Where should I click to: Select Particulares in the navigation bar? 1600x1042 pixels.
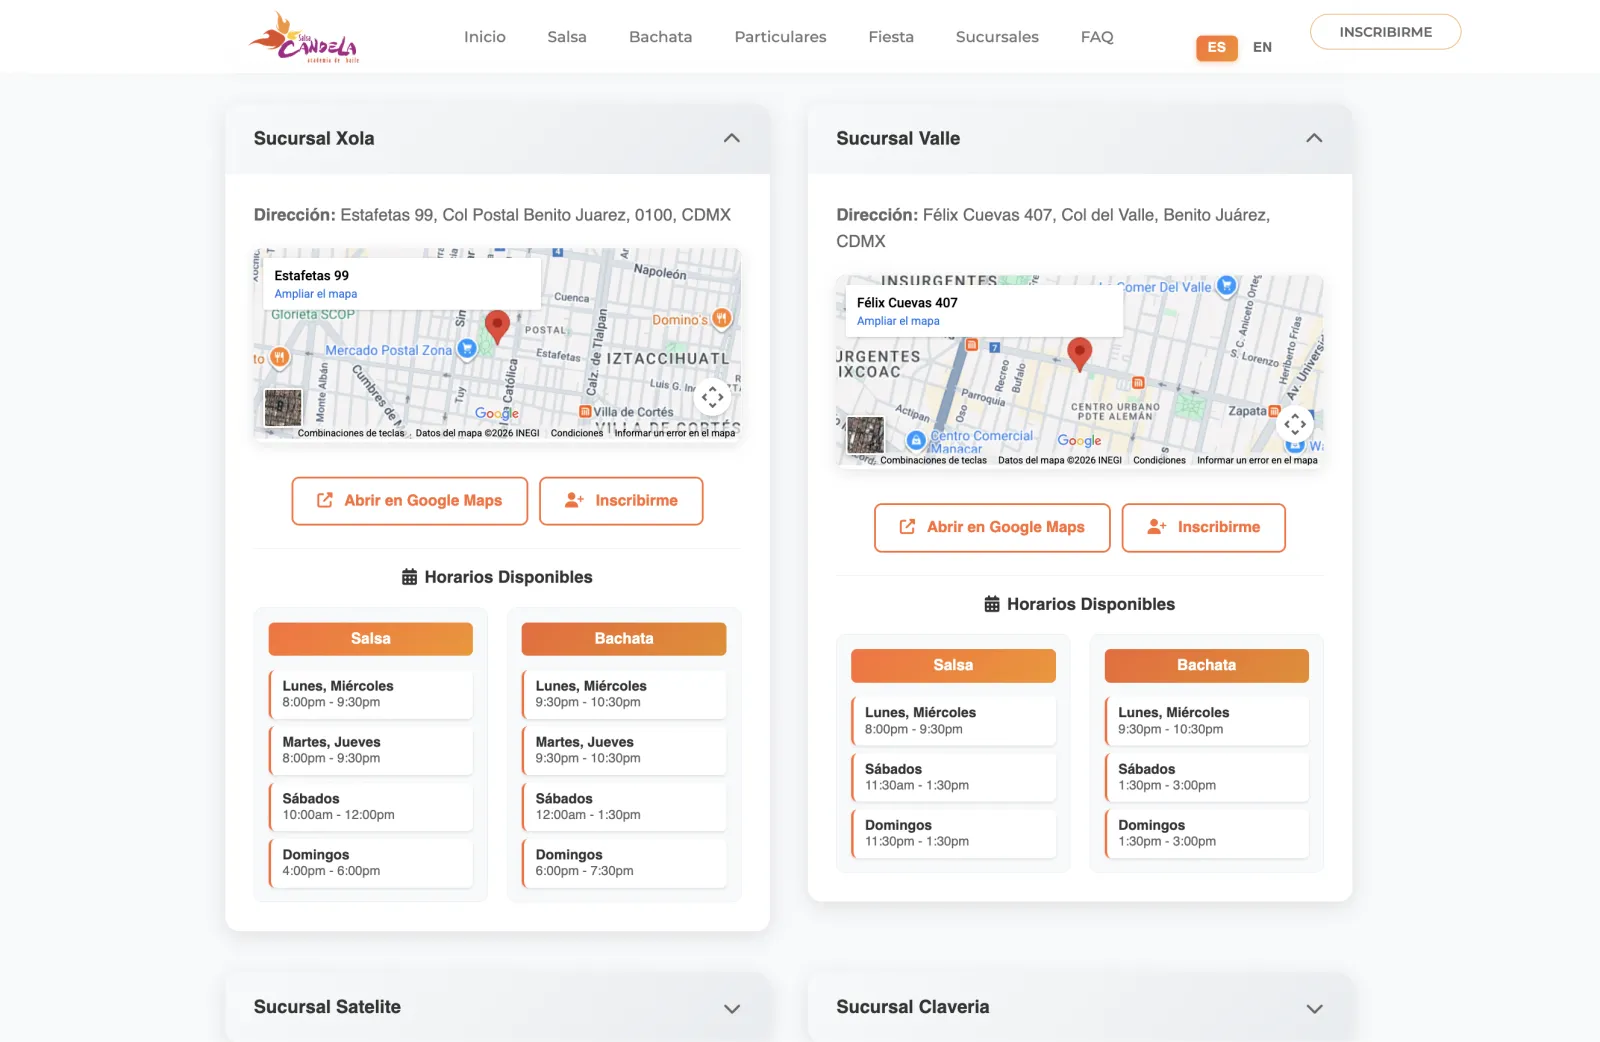[780, 37]
